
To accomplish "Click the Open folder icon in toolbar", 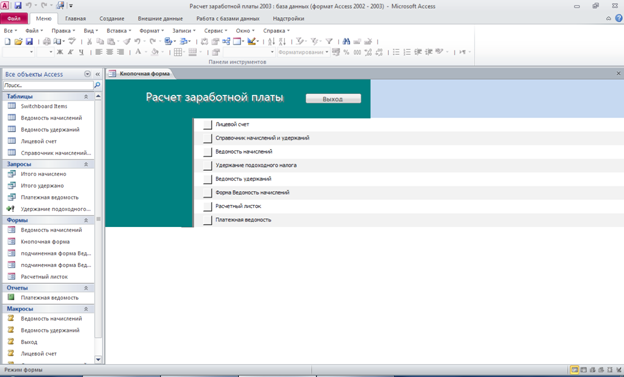I will pos(18,41).
